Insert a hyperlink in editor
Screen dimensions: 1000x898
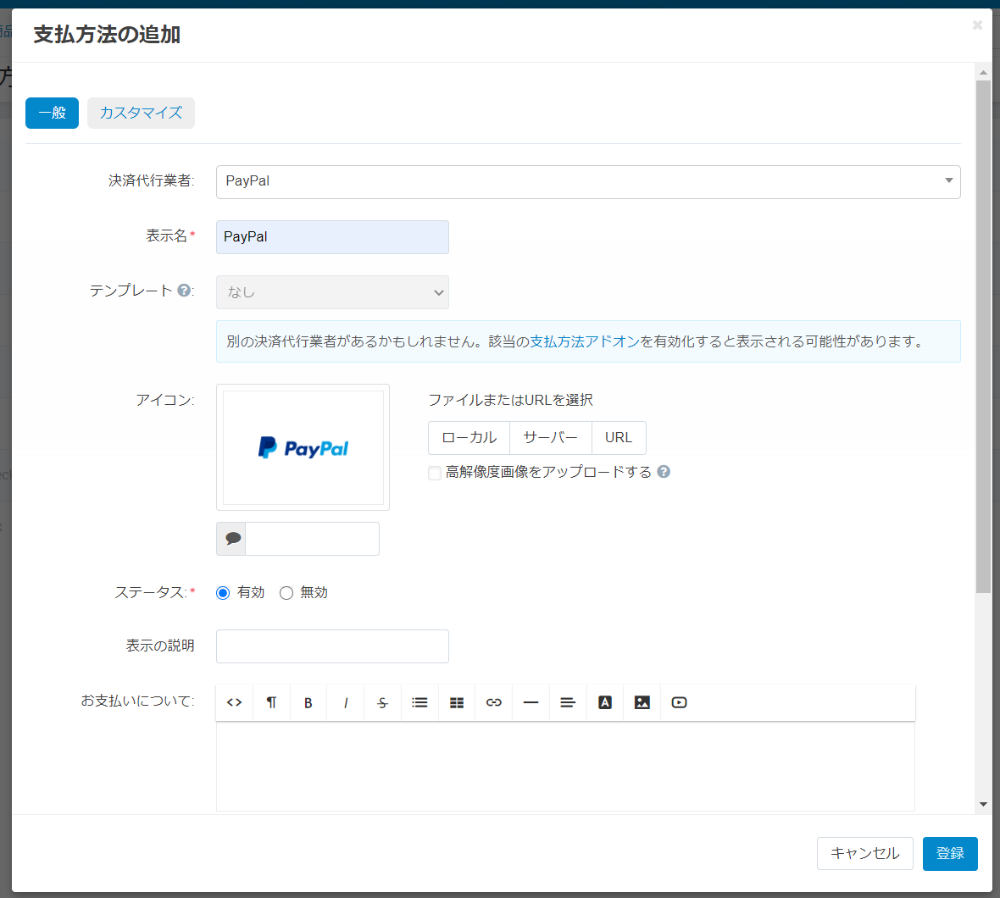tap(494, 702)
